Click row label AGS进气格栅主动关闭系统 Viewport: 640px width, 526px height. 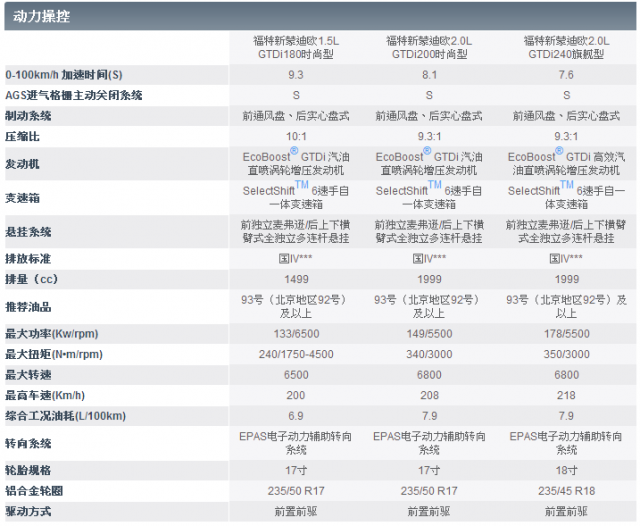73,95
